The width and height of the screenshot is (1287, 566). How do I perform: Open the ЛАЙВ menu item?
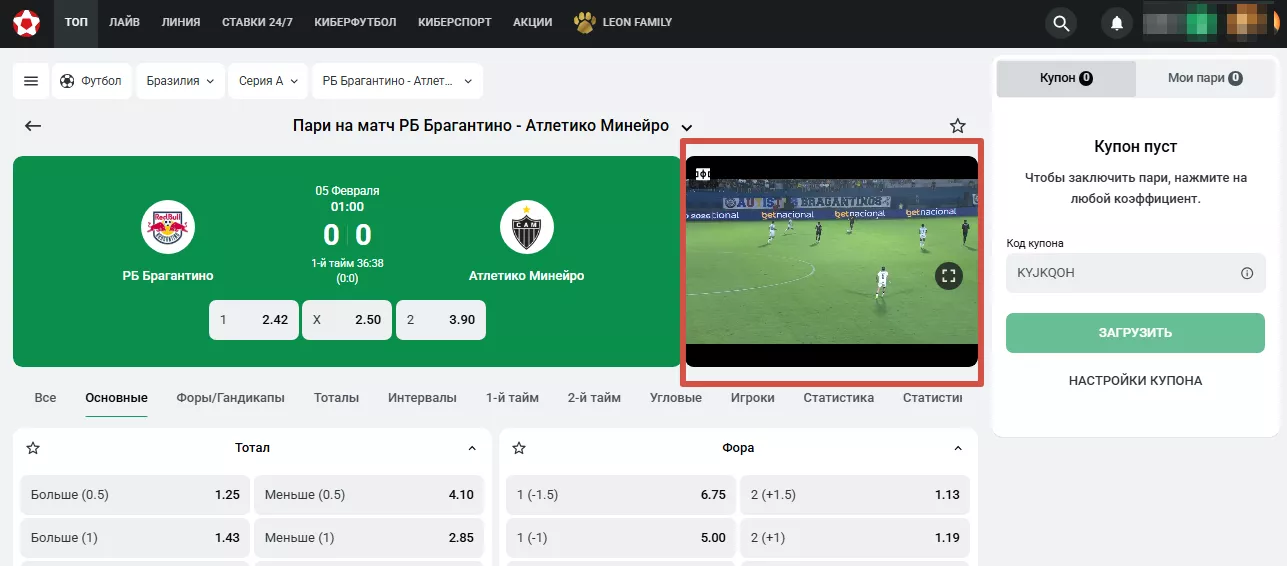coord(125,22)
